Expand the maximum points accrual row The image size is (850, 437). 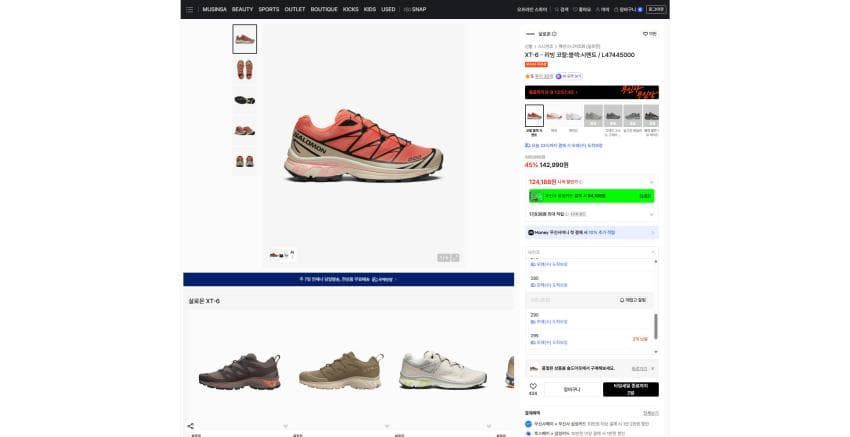(592, 214)
